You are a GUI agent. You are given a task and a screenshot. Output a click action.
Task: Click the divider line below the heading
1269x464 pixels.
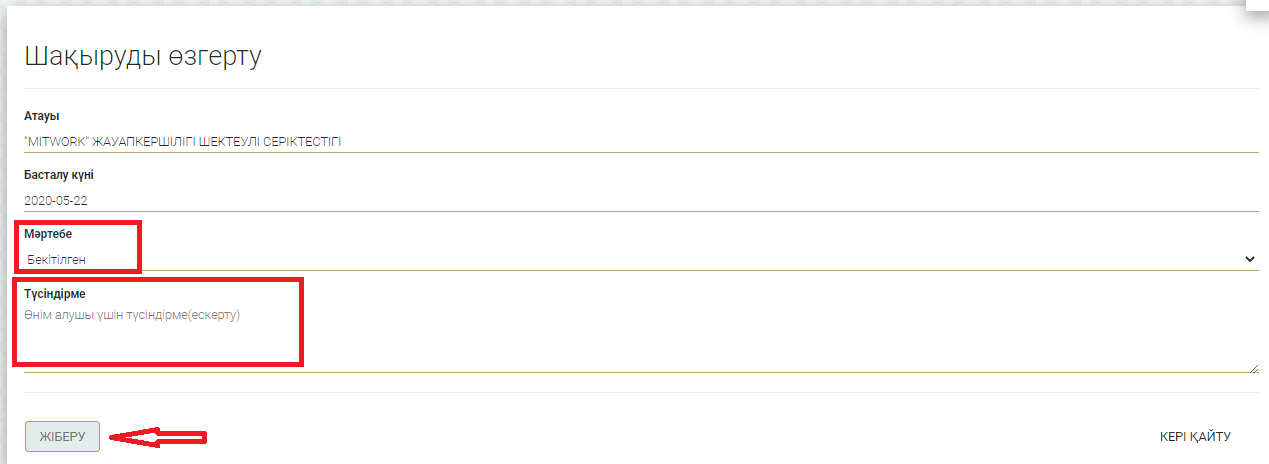[x=640, y=89]
